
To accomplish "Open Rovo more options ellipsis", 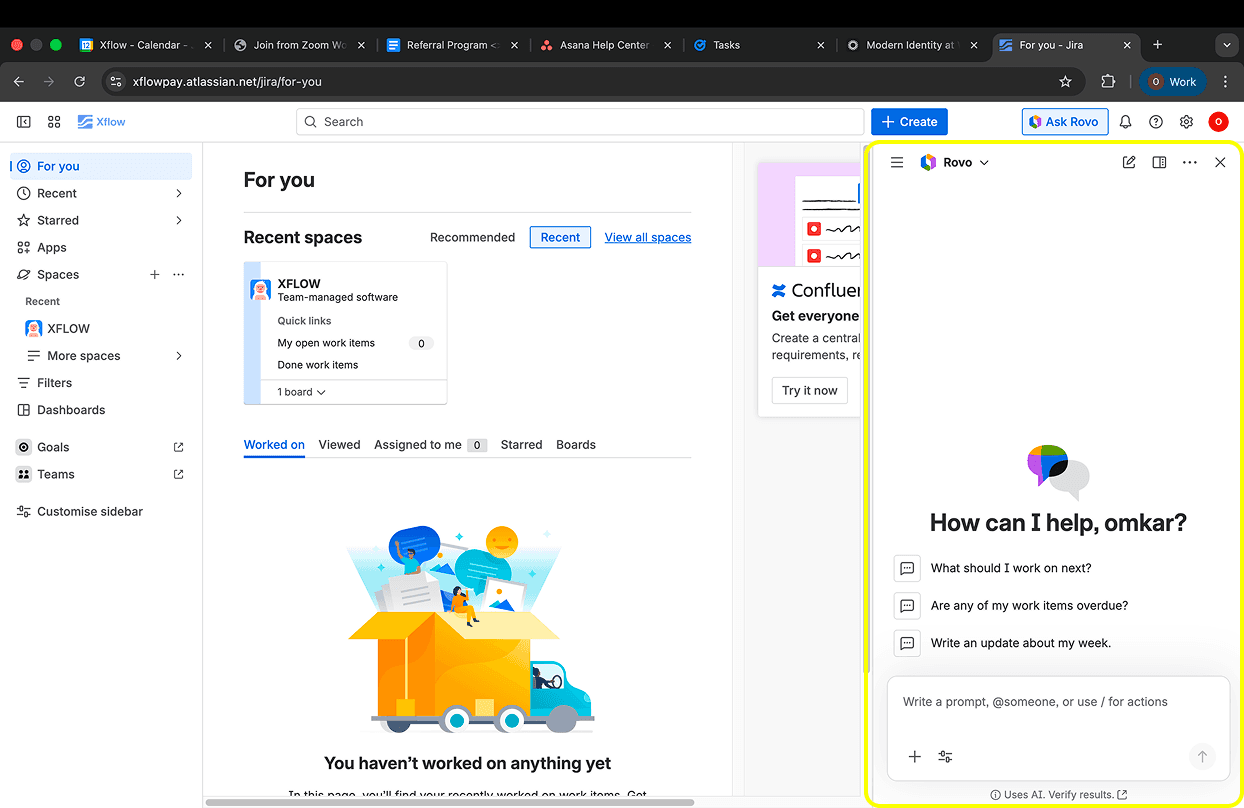I will point(1189,162).
